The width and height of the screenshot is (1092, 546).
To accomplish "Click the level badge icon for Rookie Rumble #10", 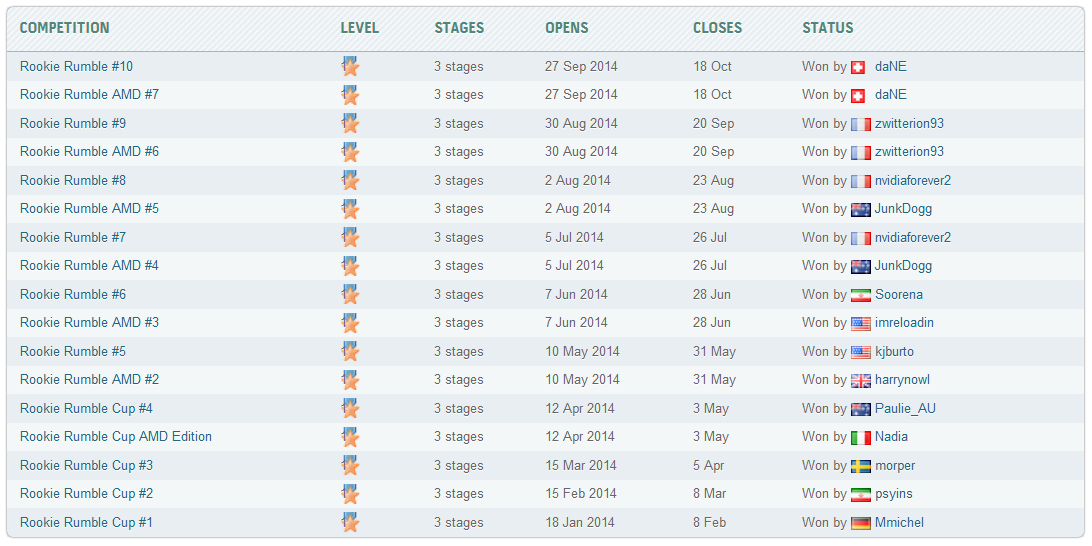I will [349, 67].
